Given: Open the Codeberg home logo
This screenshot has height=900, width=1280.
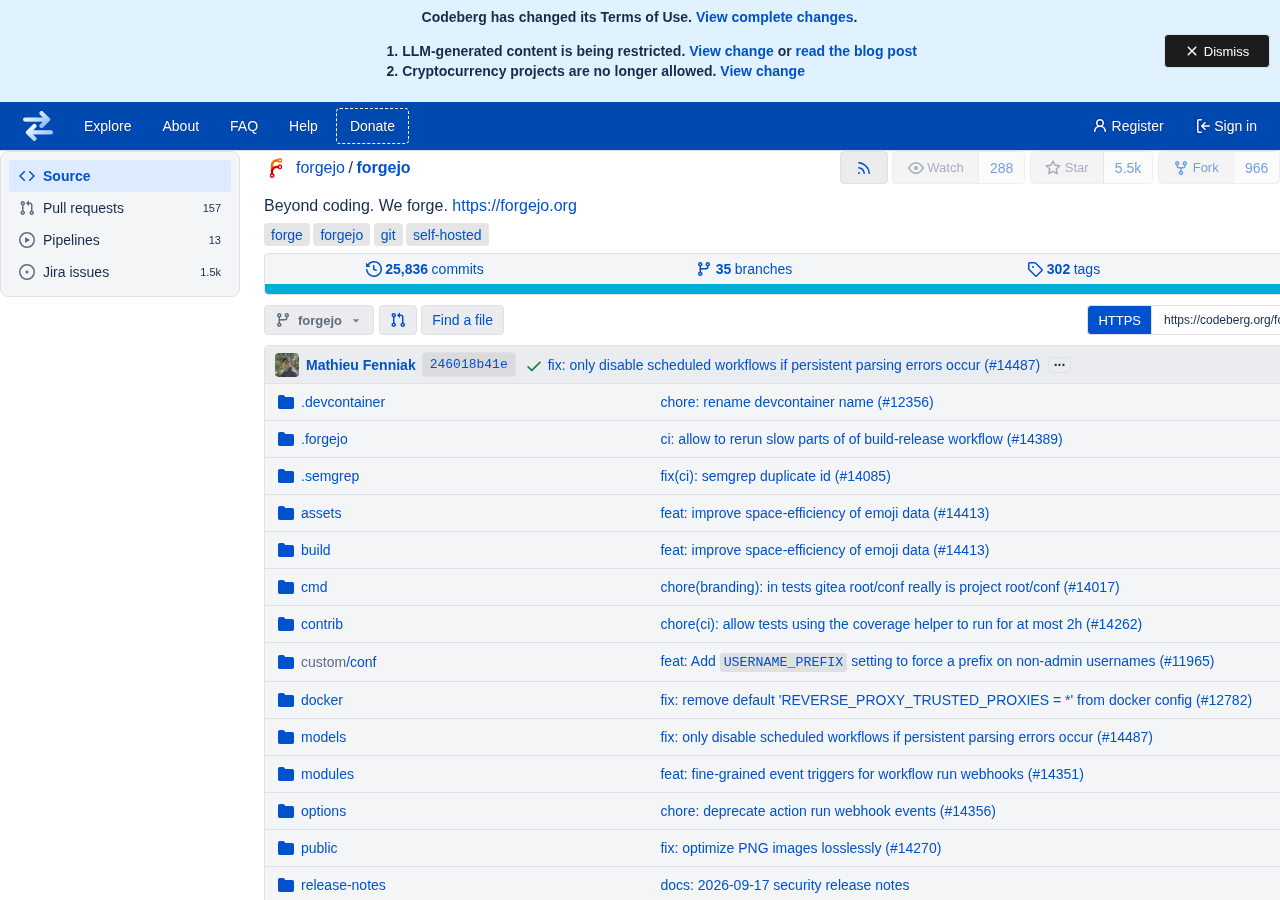Looking at the screenshot, I should [38, 126].
